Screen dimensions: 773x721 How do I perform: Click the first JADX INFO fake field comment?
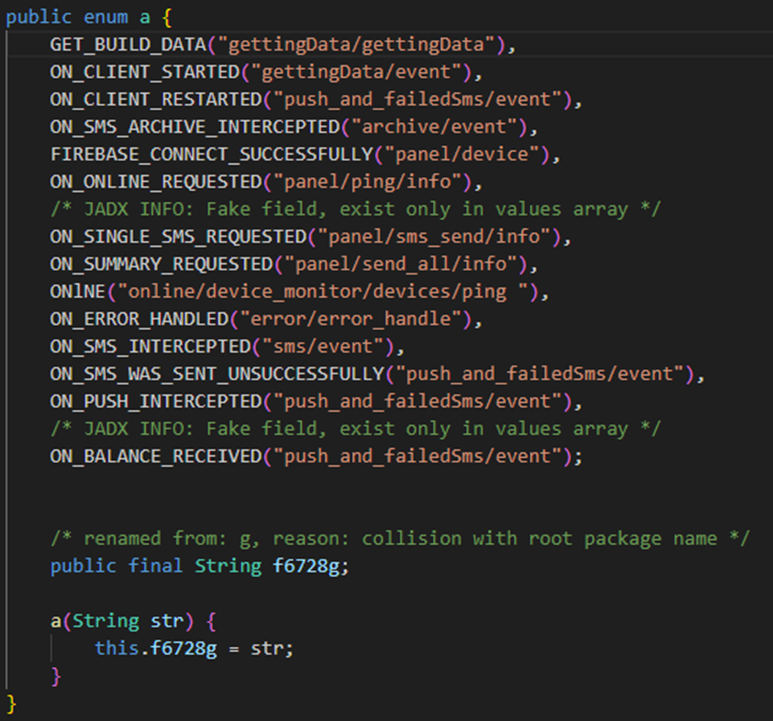pyautogui.click(x=355, y=209)
